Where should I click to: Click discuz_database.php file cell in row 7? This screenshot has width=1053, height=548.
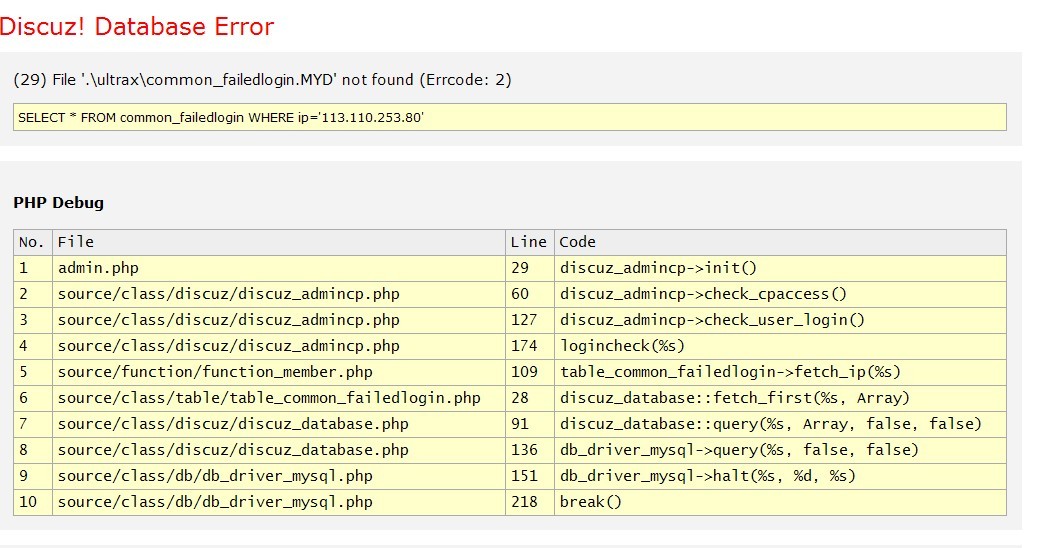(x=279, y=424)
